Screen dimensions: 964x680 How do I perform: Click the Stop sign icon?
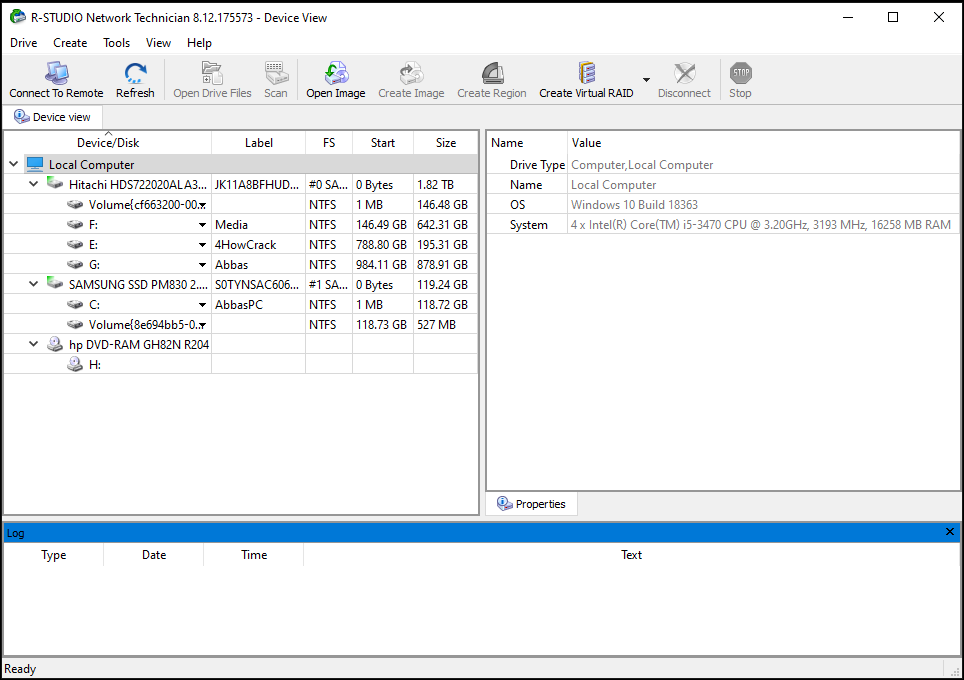pyautogui.click(x=741, y=73)
